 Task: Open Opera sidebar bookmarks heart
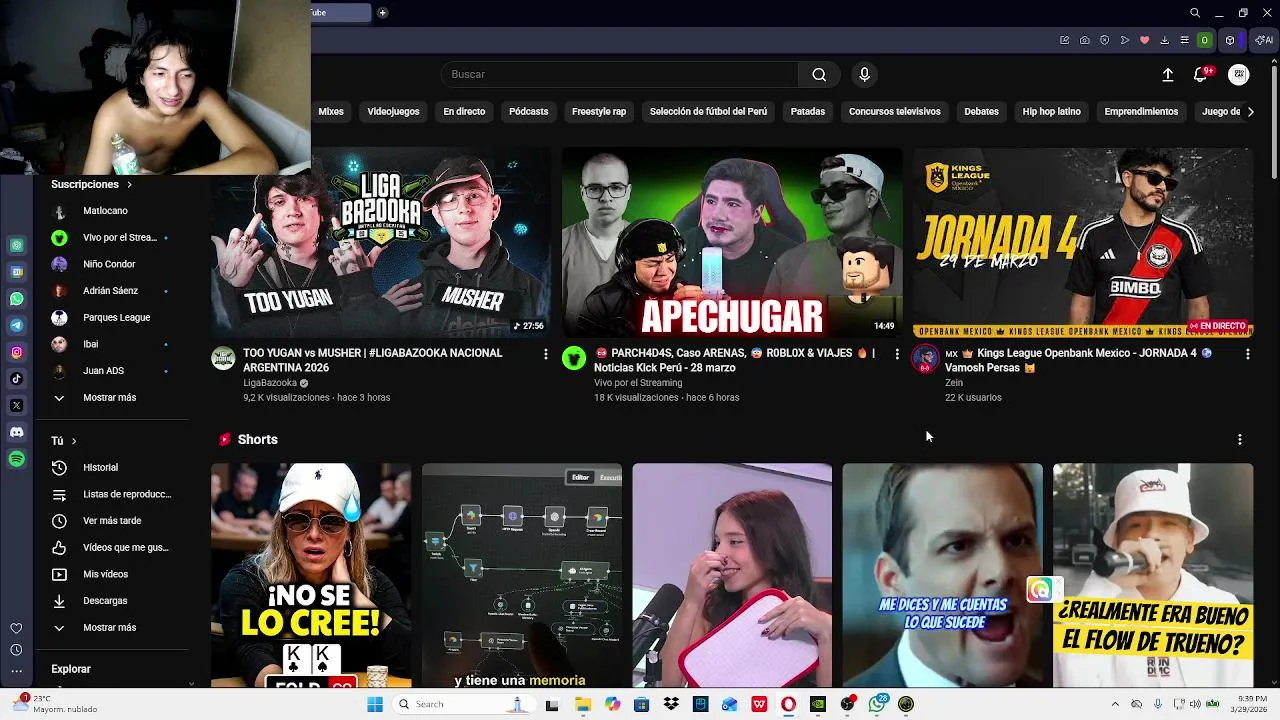pos(16,628)
